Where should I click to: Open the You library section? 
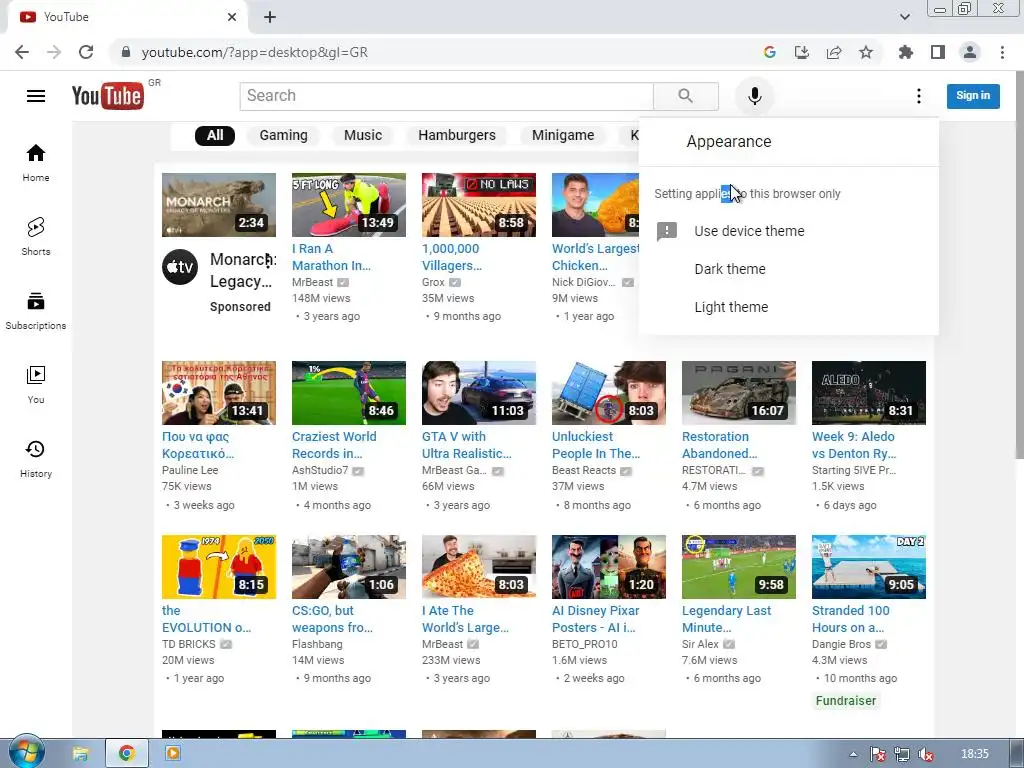point(36,385)
